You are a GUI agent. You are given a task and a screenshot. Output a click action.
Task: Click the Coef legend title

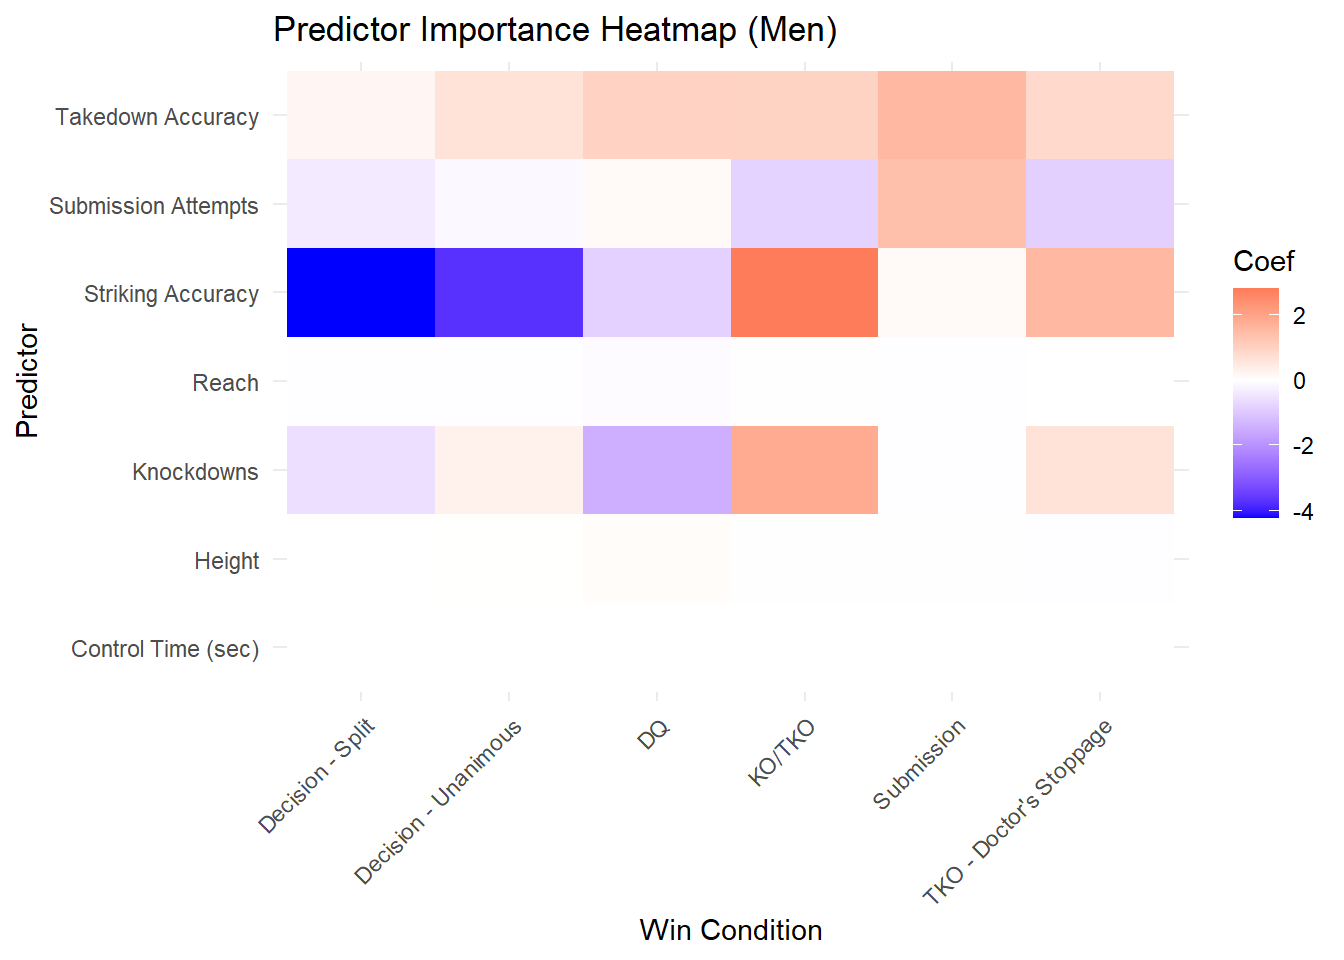click(x=1263, y=261)
